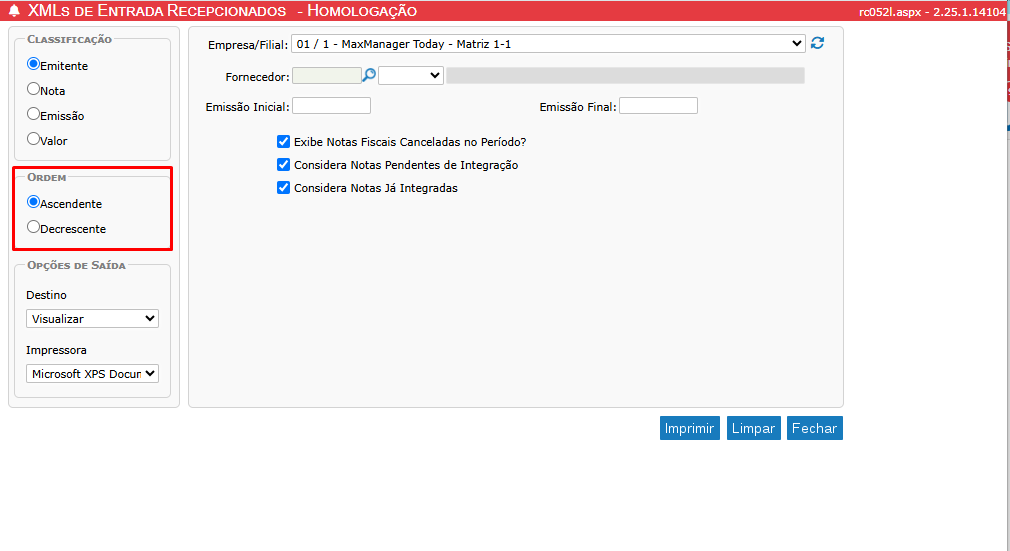Toggle Considera Notas Já Integradas checkbox

[x=284, y=188]
